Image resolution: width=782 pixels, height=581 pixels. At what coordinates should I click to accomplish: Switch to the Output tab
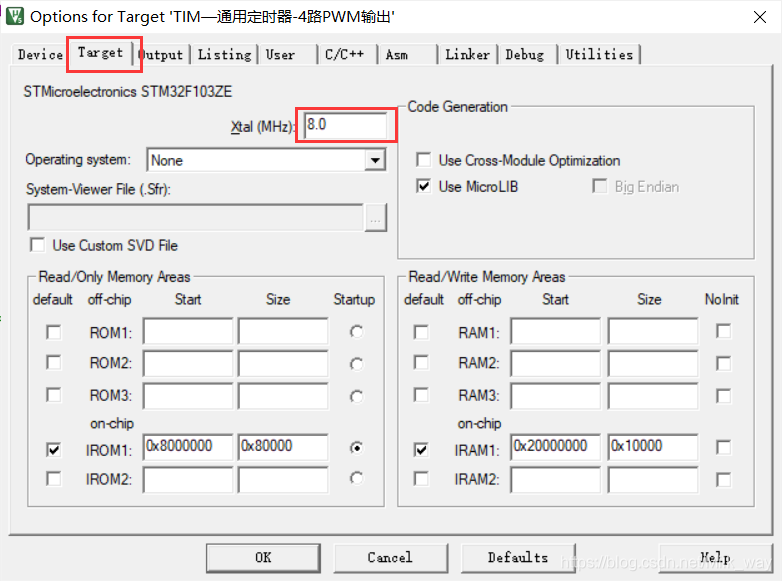pyautogui.click(x=161, y=54)
